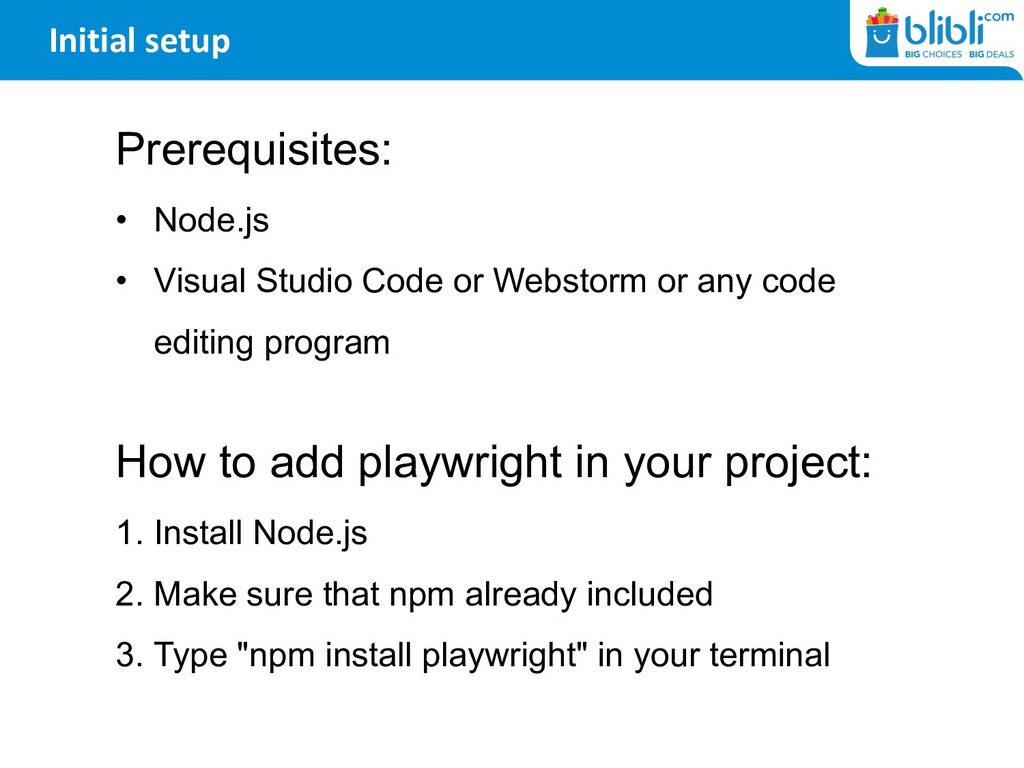Click the shopping bag icon in logo

[x=882, y=33]
